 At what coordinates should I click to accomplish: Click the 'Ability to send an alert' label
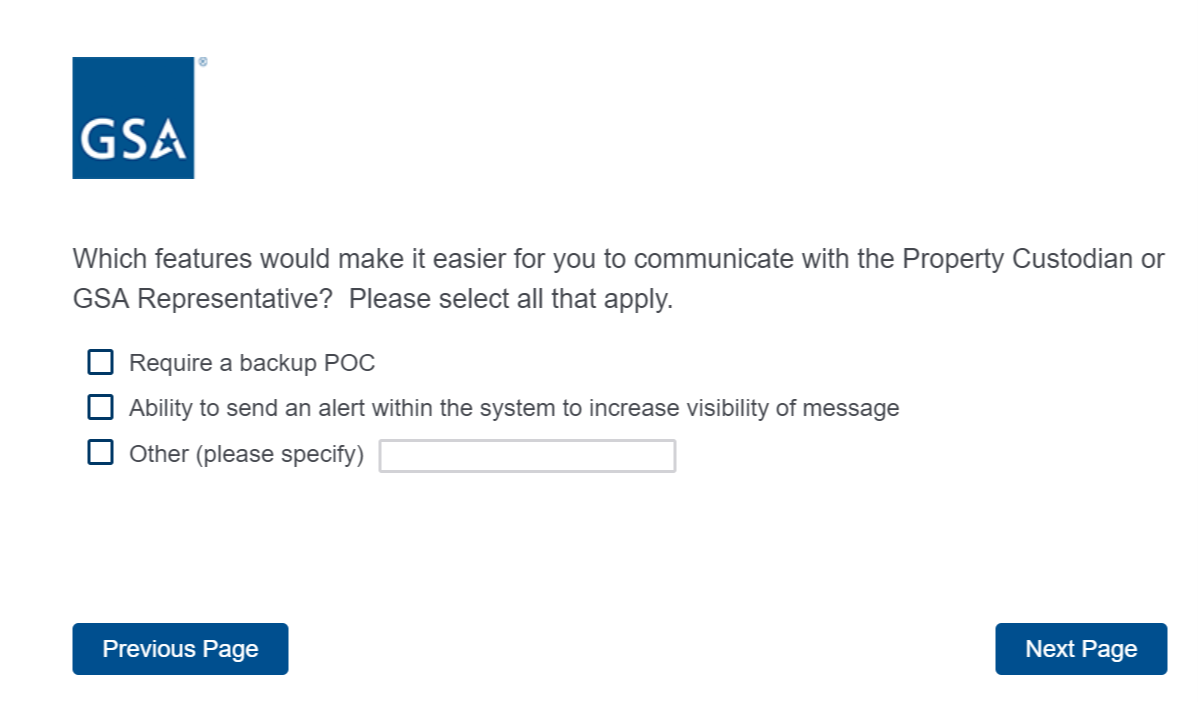(514, 408)
